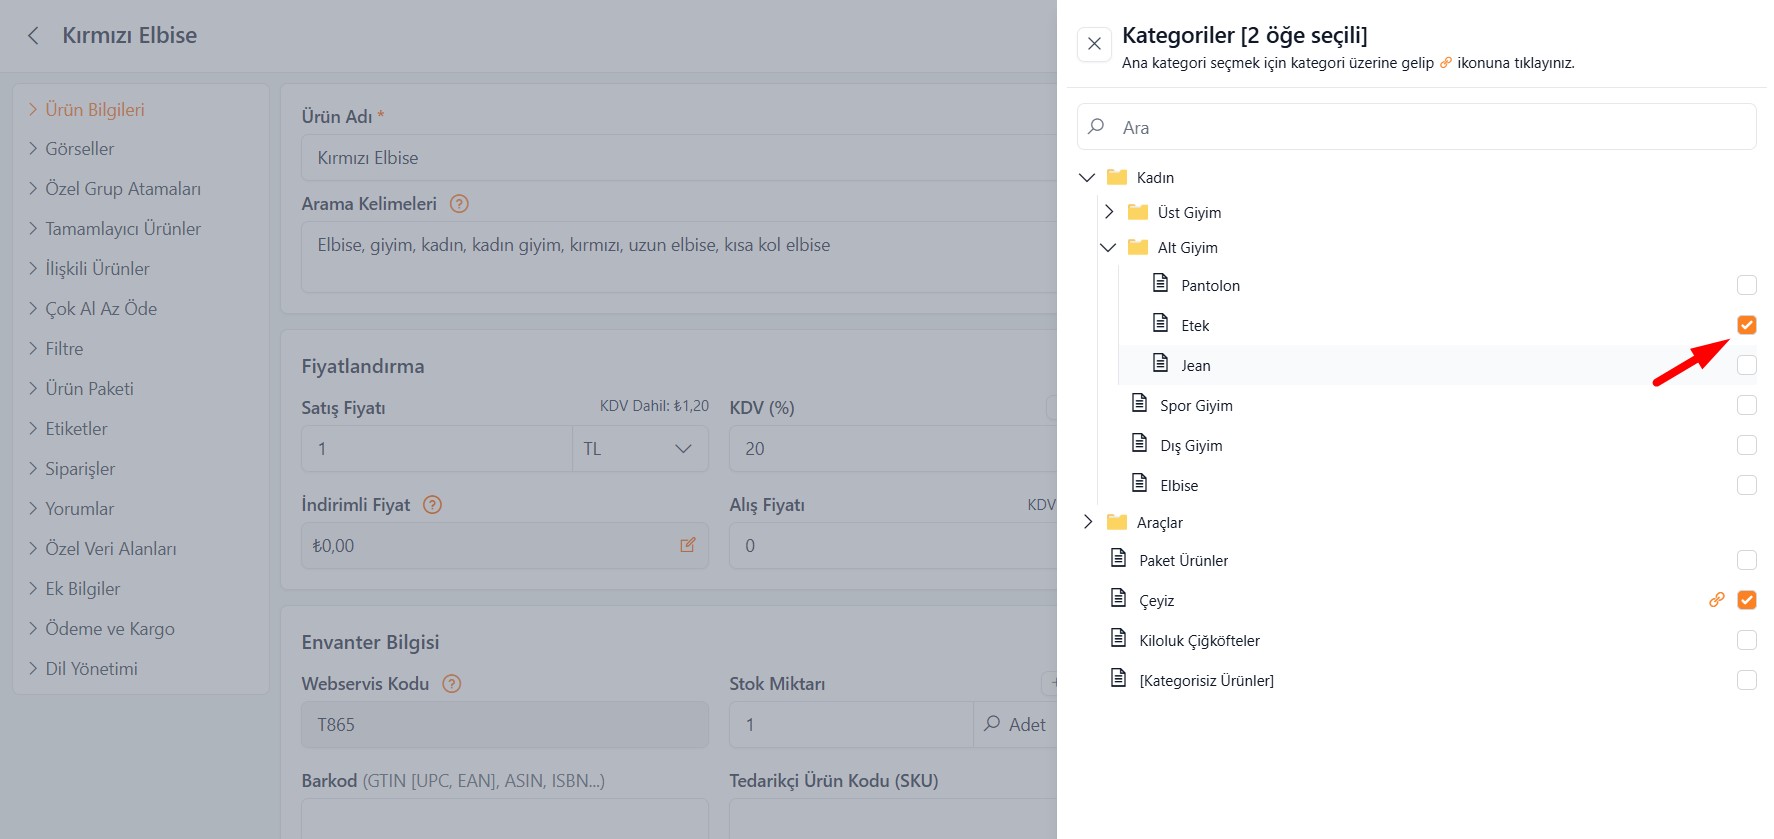This screenshot has height=839, width=1774.
Task: Expand the Üst Giyim folder
Action: 1109,212
